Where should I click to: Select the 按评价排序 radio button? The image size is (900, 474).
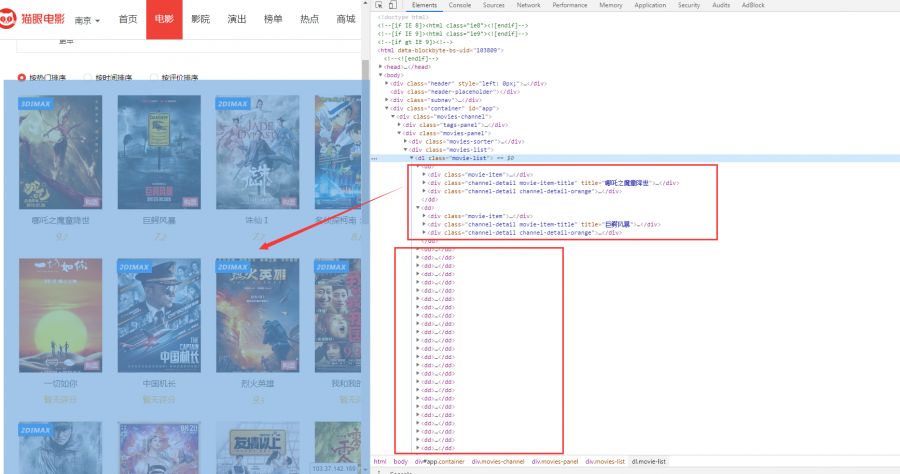[x=154, y=77]
